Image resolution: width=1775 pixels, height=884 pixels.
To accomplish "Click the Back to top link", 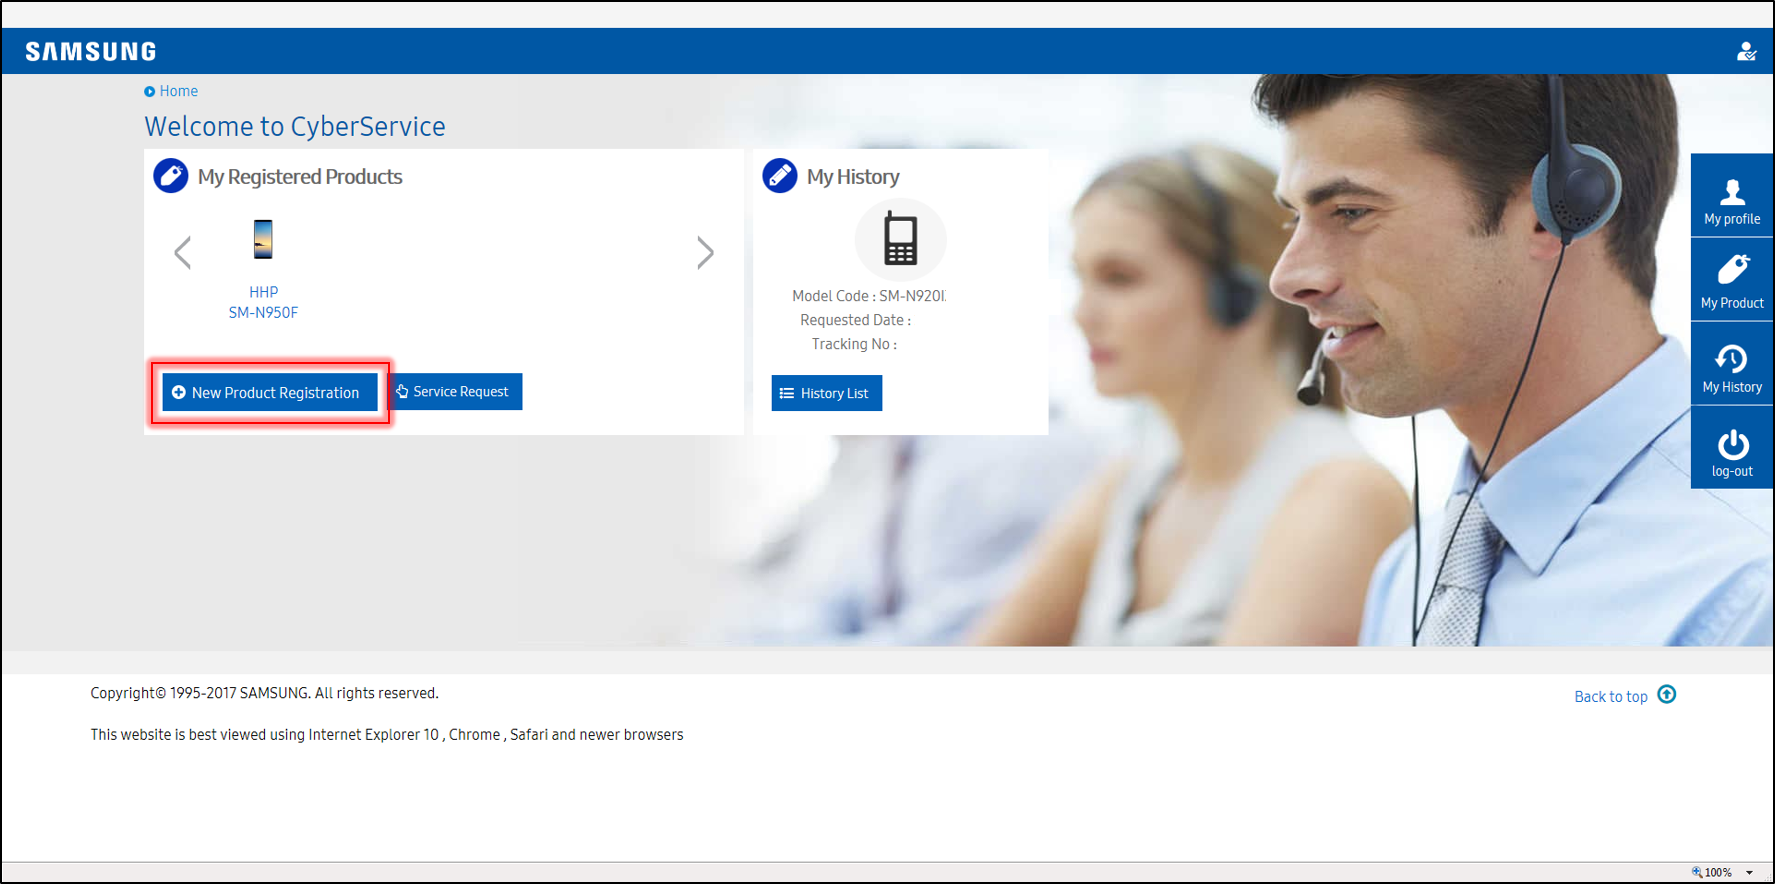I will (x=1610, y=697).
